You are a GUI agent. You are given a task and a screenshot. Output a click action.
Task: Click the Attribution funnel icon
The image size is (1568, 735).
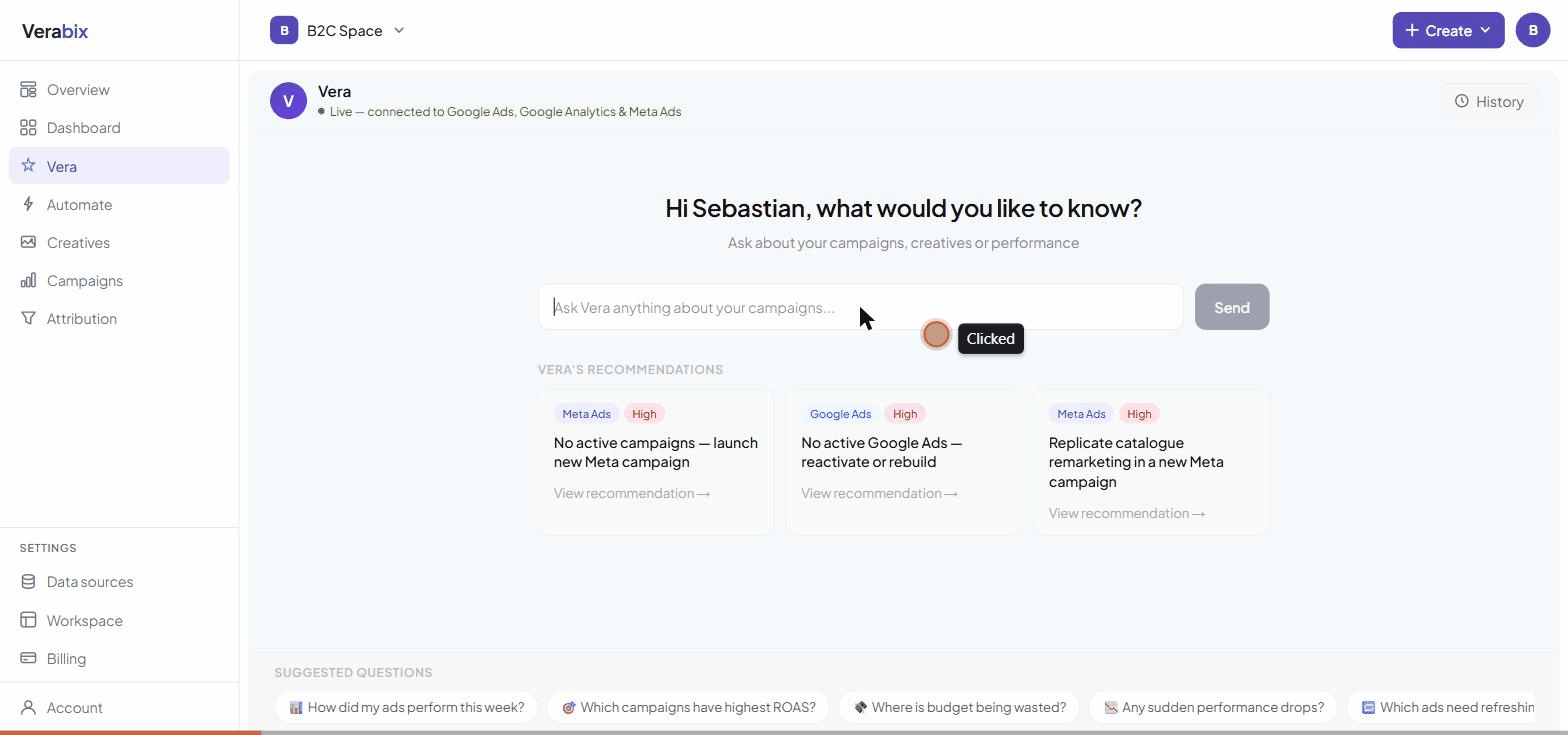click(x=28, y=318)
